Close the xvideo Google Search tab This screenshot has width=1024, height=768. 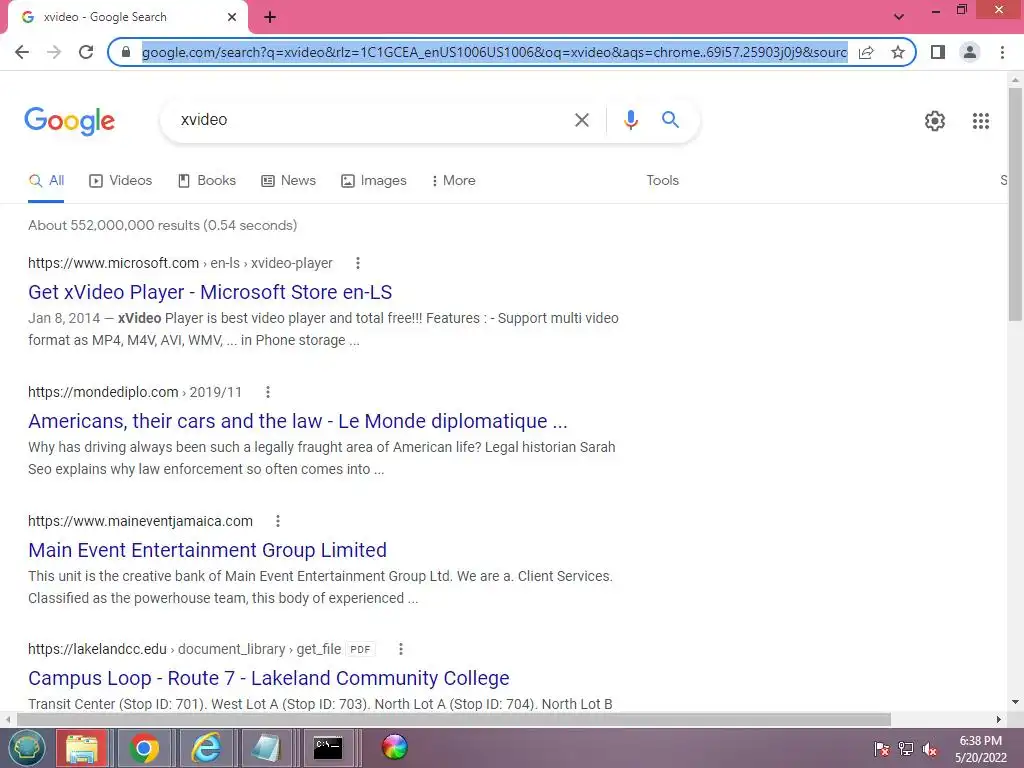point(232,17)
